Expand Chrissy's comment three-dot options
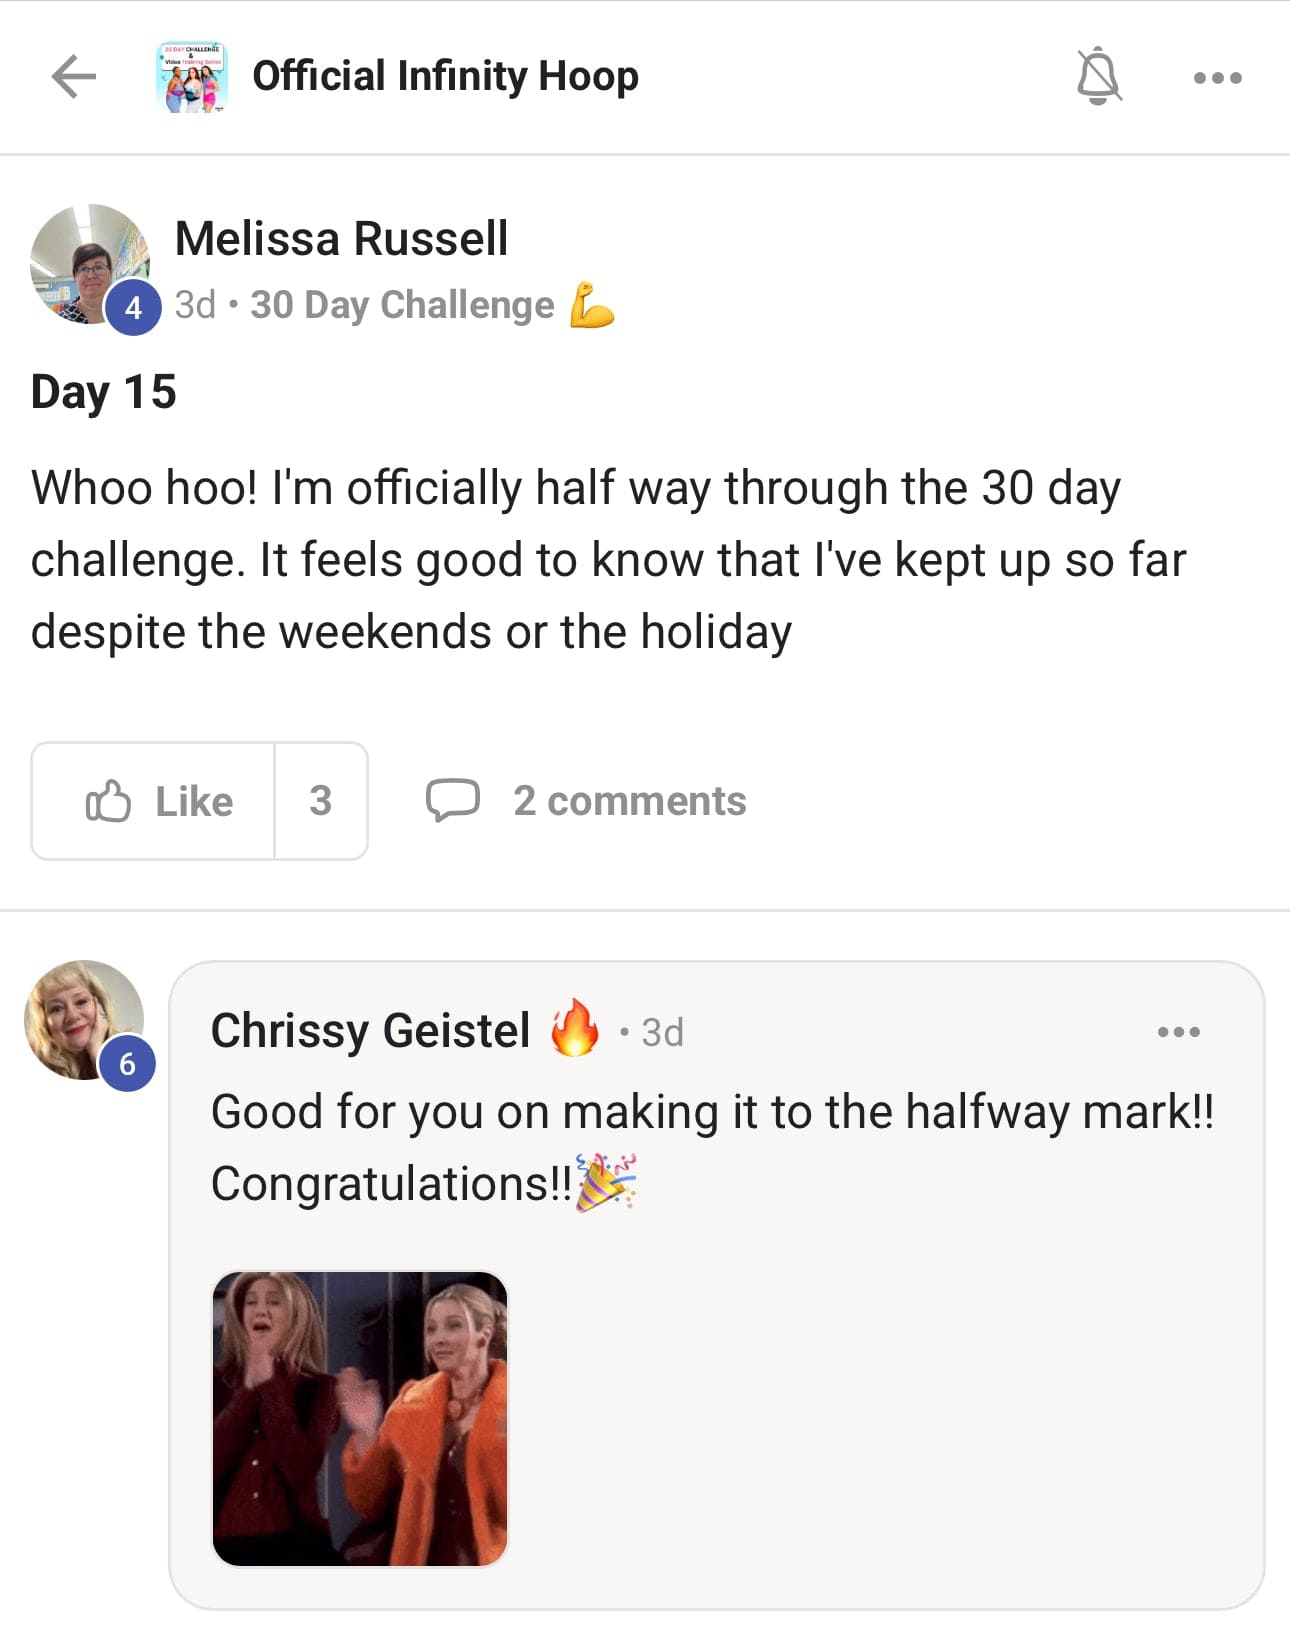The image size is (1290, 1640). (1178, 1032)
